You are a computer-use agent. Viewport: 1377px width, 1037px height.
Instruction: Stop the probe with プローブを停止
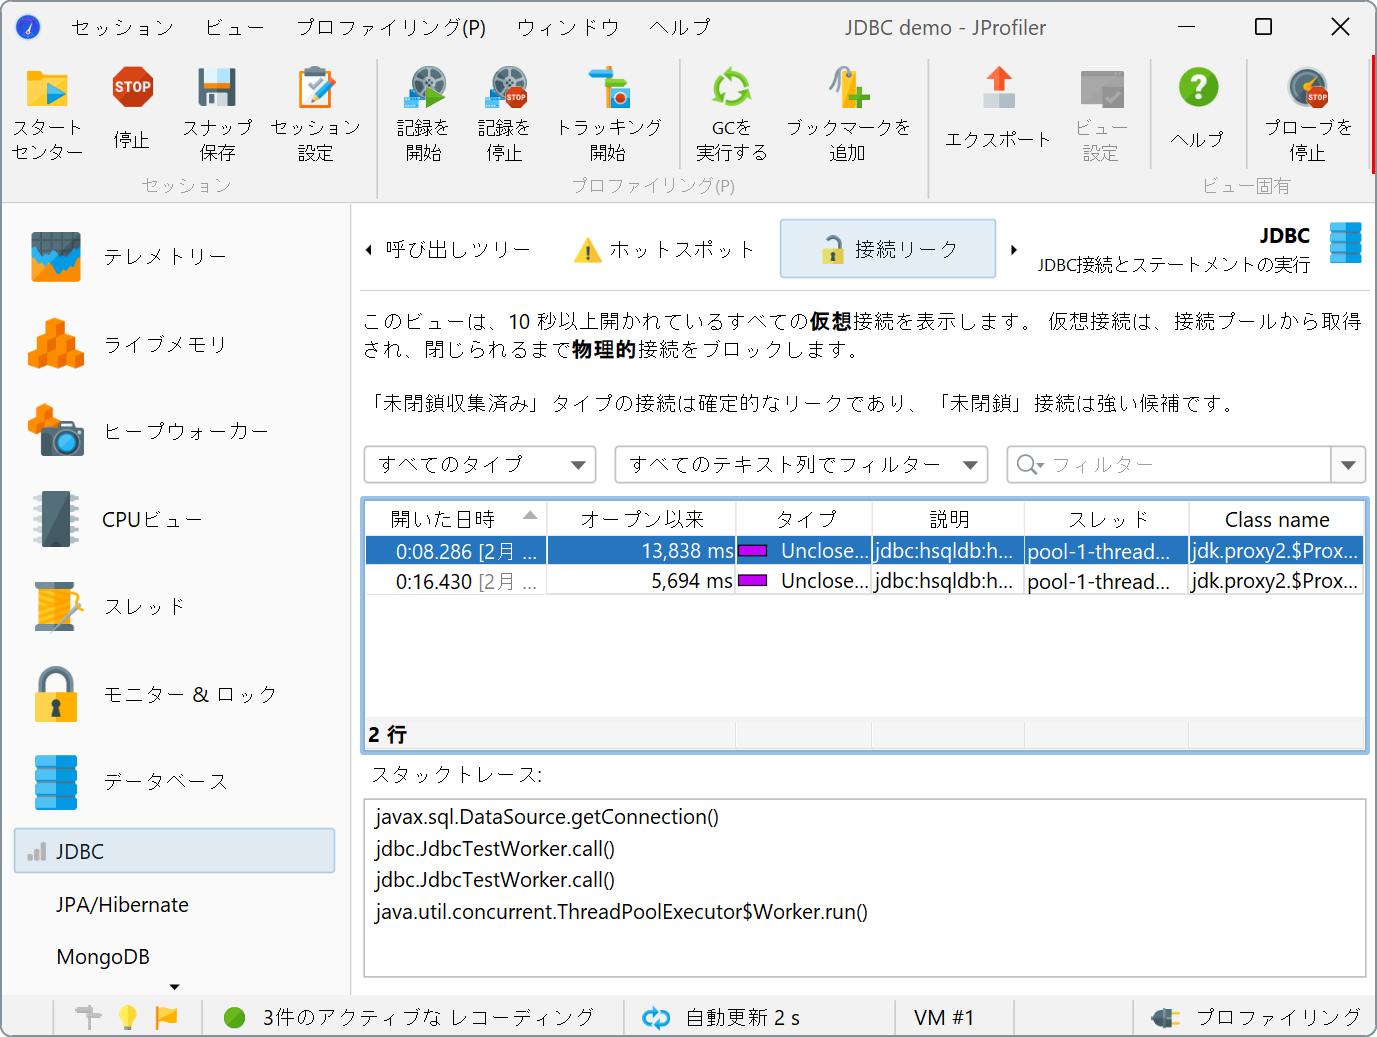pyautogui.click(x=1307, y=116)
